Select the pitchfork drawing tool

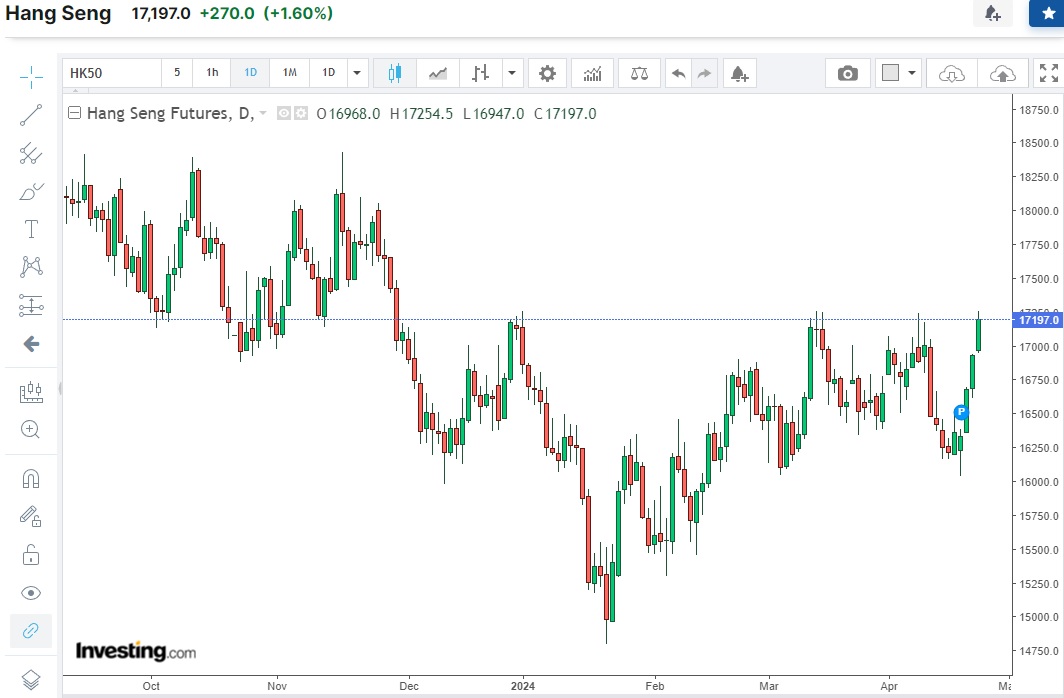pyautogui.click(x=31, y=153)
